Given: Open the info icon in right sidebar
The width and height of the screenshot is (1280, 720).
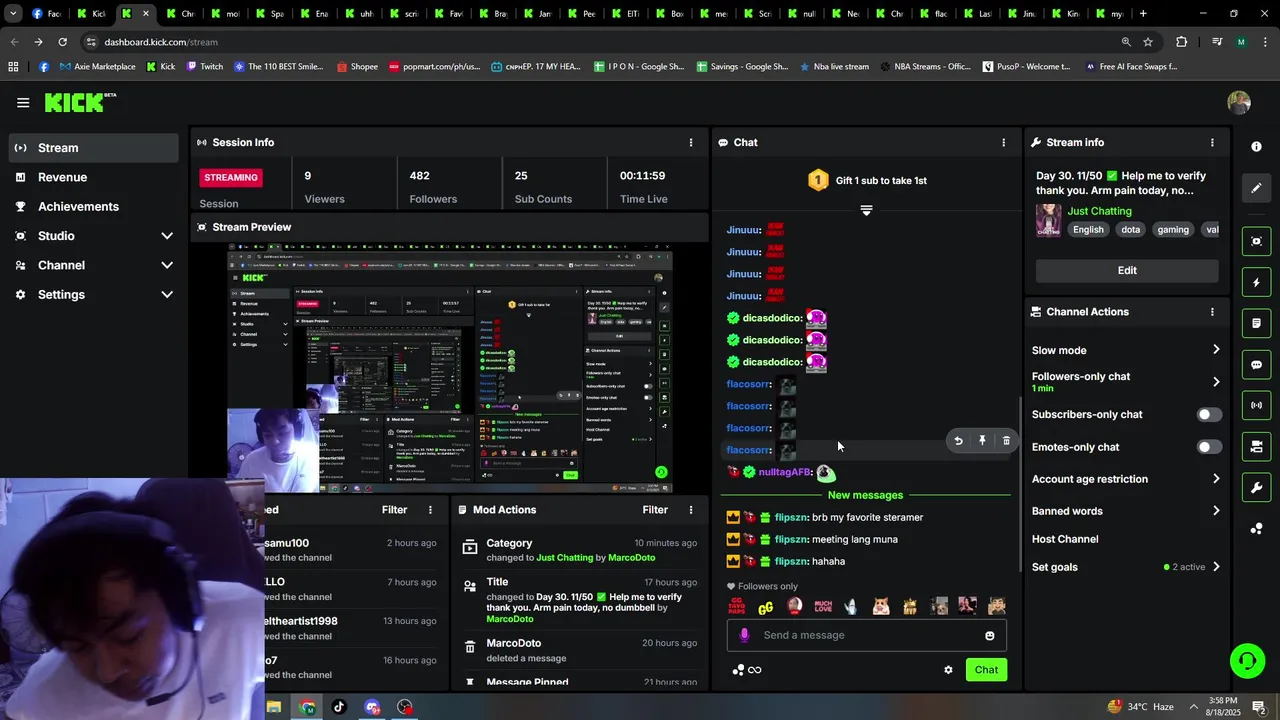Looking at the screenshot, I should (1256, 146).
